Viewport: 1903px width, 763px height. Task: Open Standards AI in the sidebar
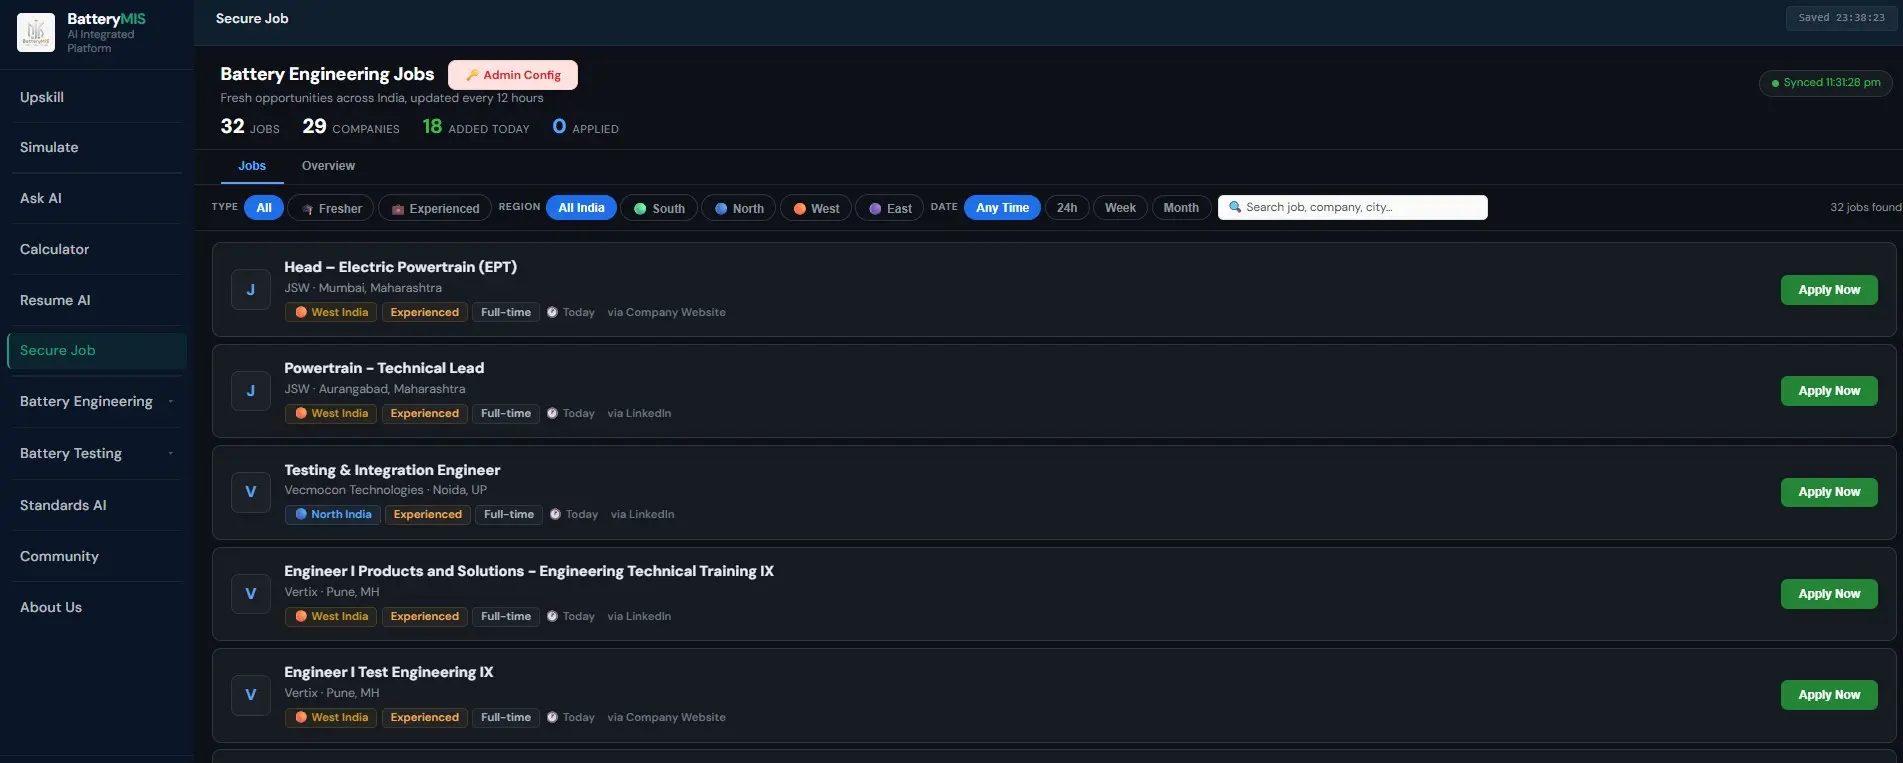point(97,505)
